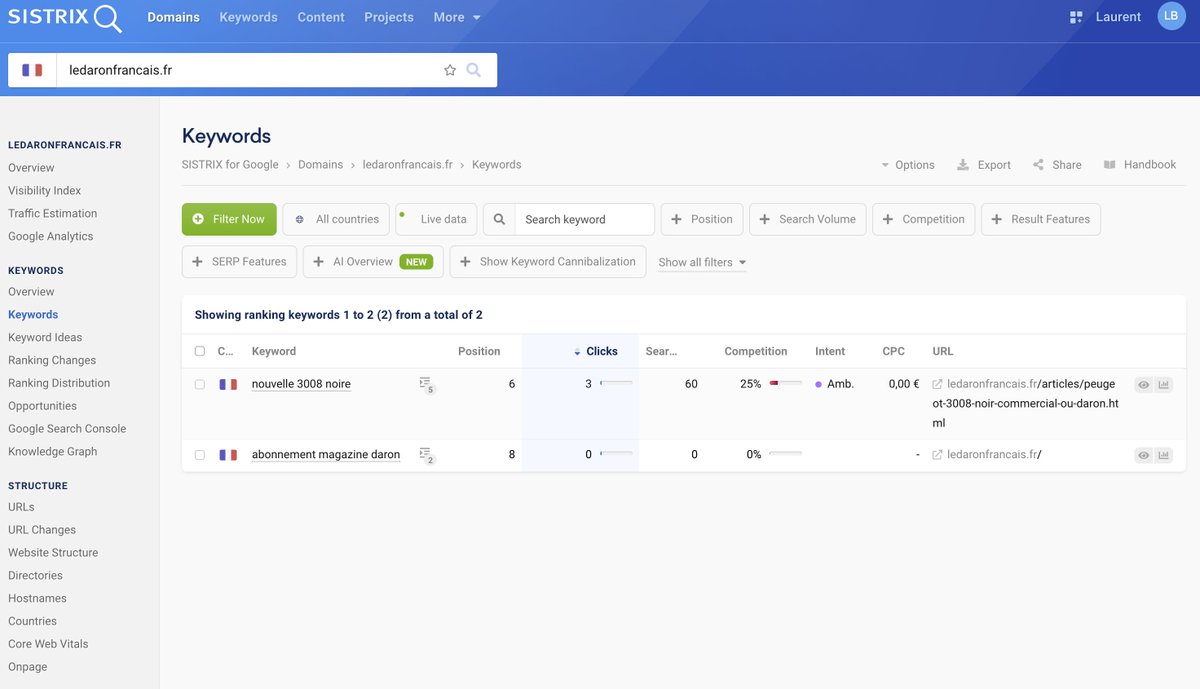The width and height of the screenshot is (1200, 689).
Task: Click the ledaronfrancais.fr breadcrumb
Action: click(x=407, y=165)
